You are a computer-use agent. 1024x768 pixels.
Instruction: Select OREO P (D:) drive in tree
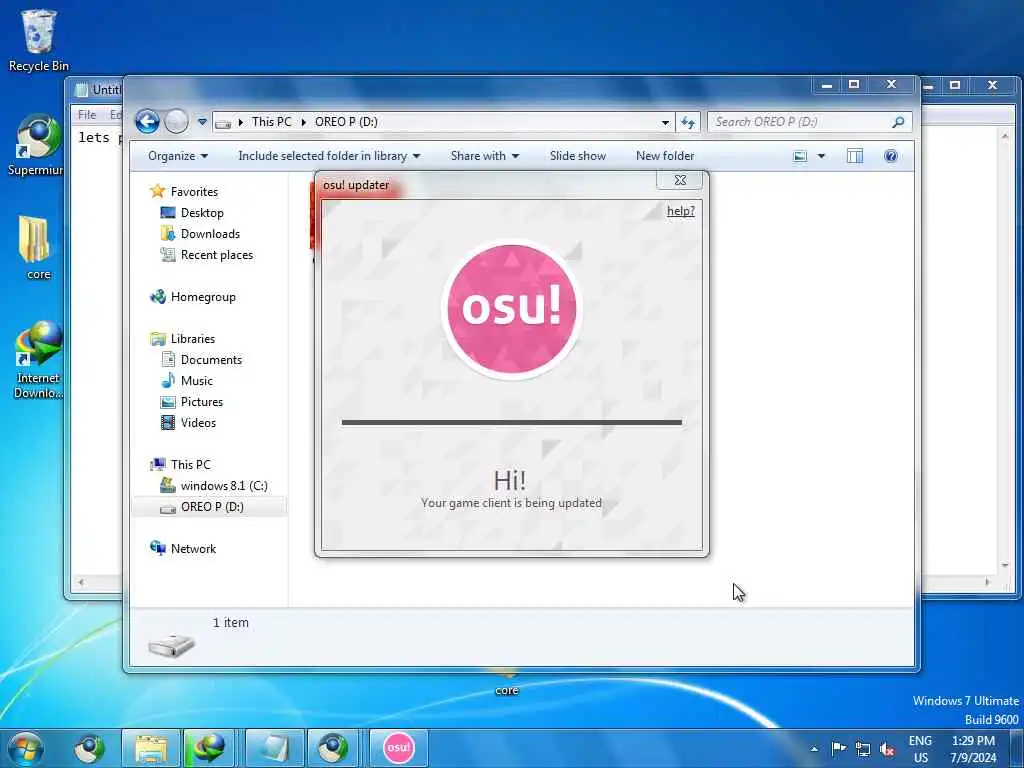pos(212,507)
